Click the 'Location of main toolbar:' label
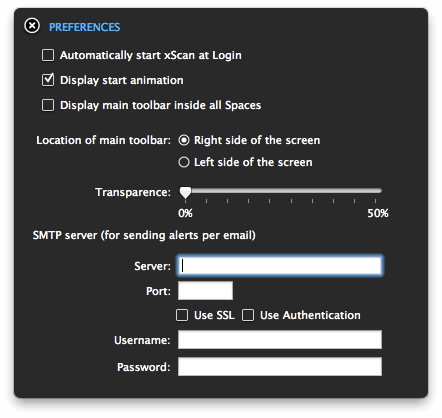The height and width of the screenshot is (418, 442). pyautogui.click(x=103, y=140)
